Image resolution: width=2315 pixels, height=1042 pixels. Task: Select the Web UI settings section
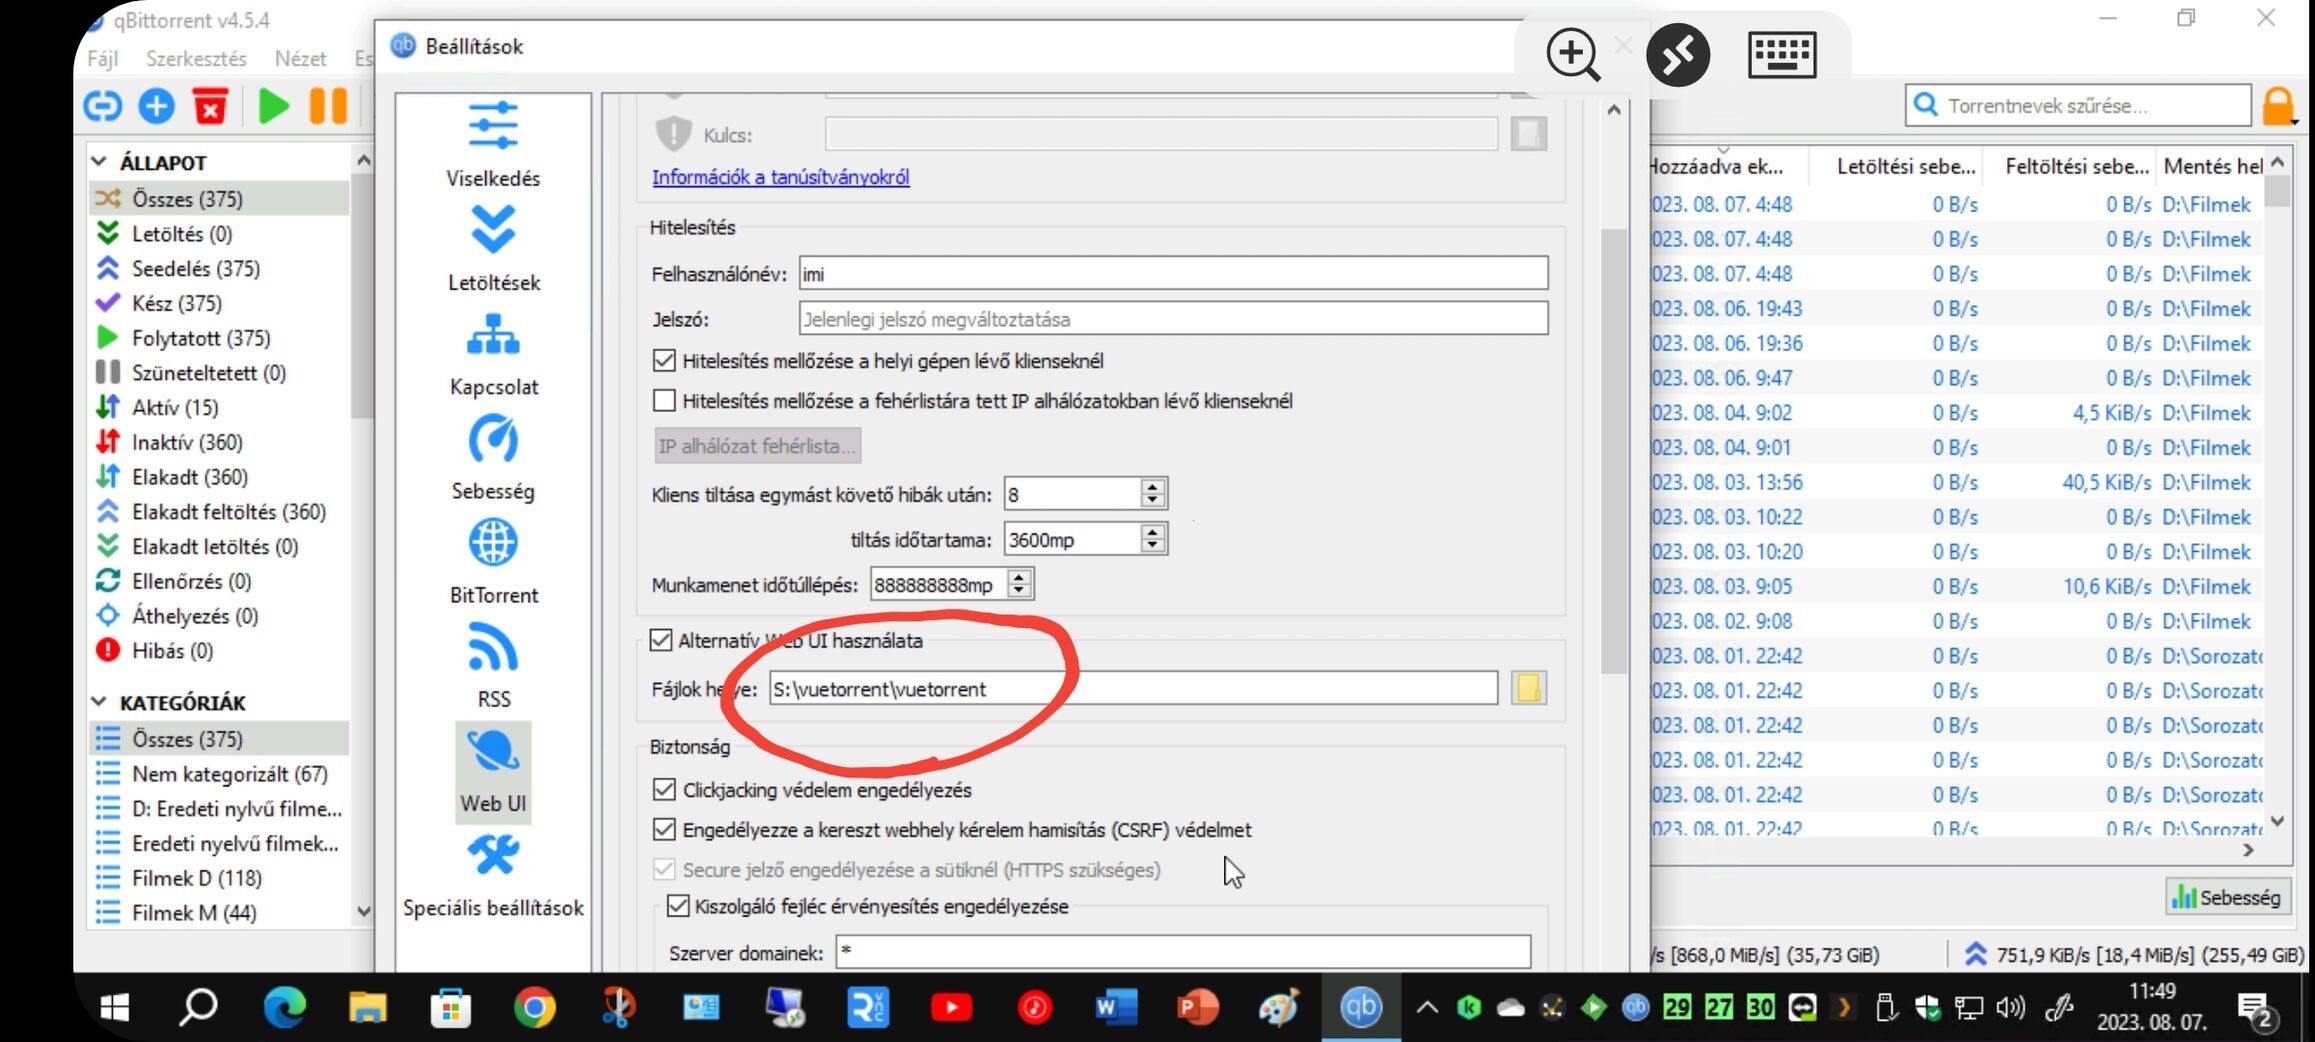[493, 771]
